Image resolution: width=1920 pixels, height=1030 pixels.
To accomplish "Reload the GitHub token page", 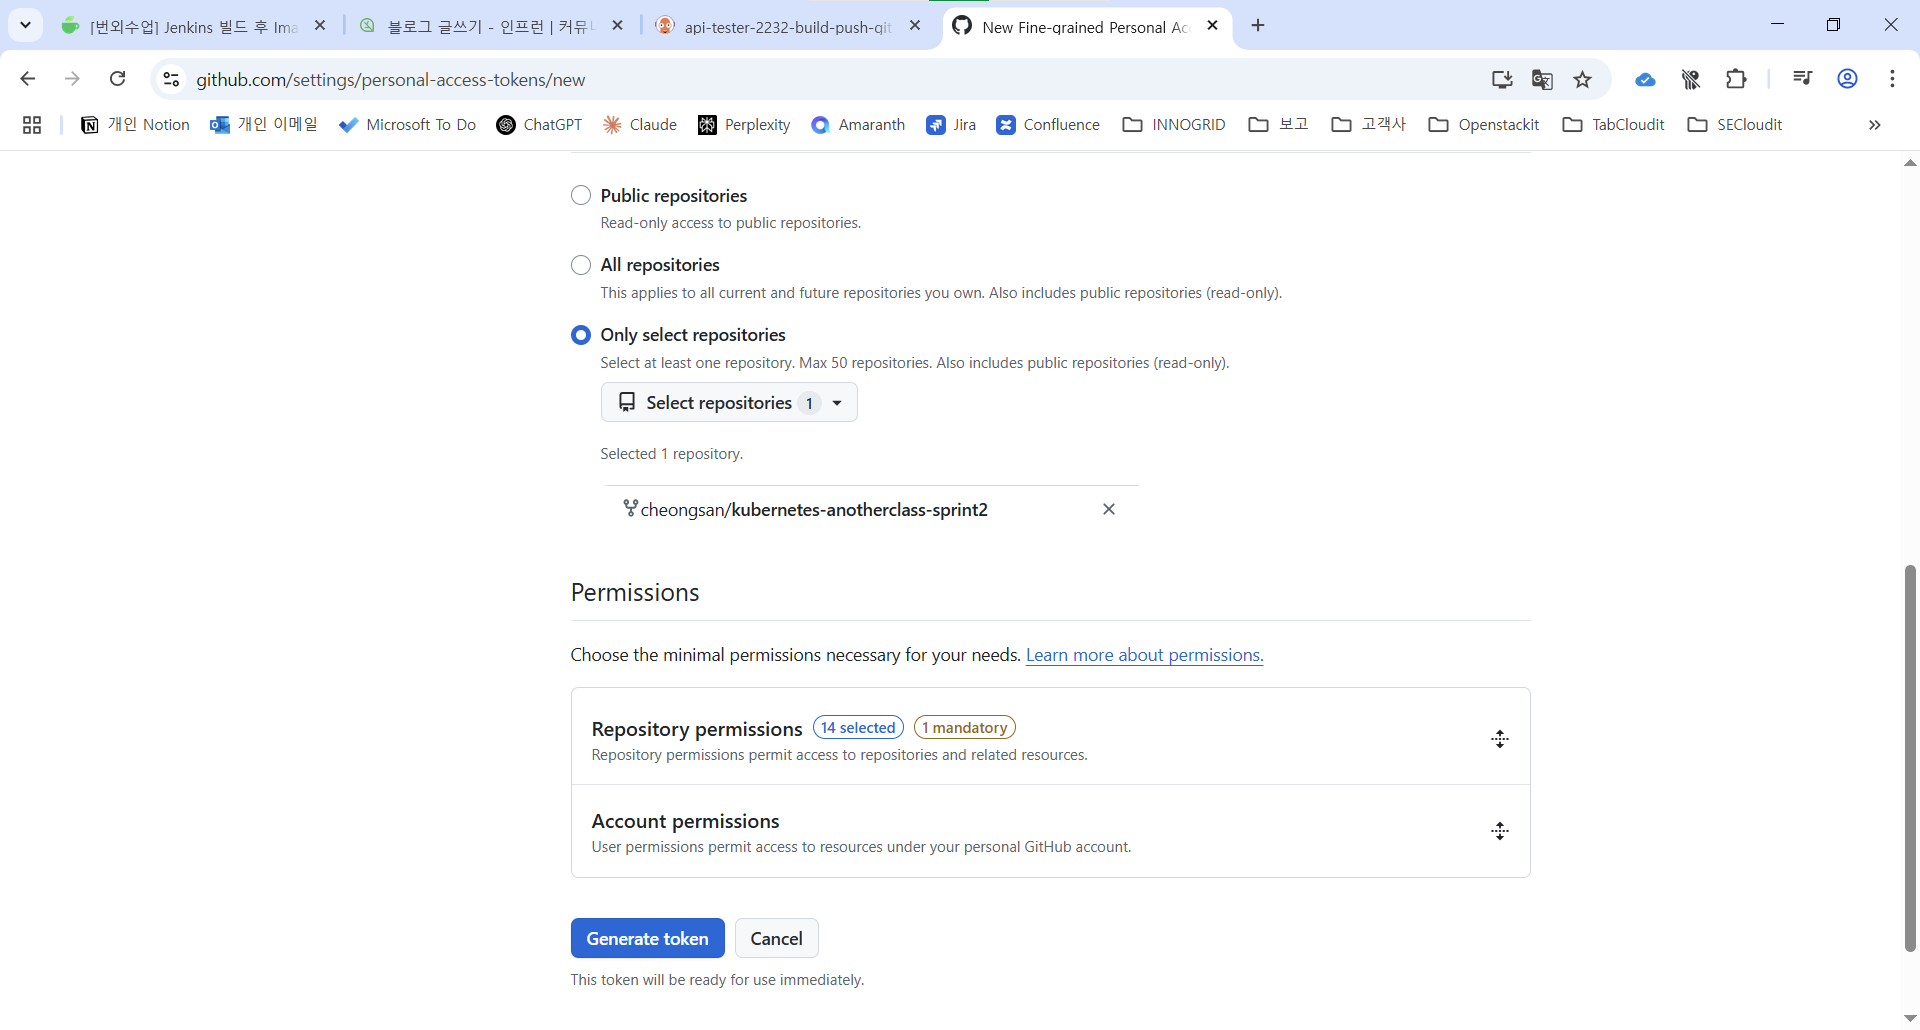I will point(118,79).
